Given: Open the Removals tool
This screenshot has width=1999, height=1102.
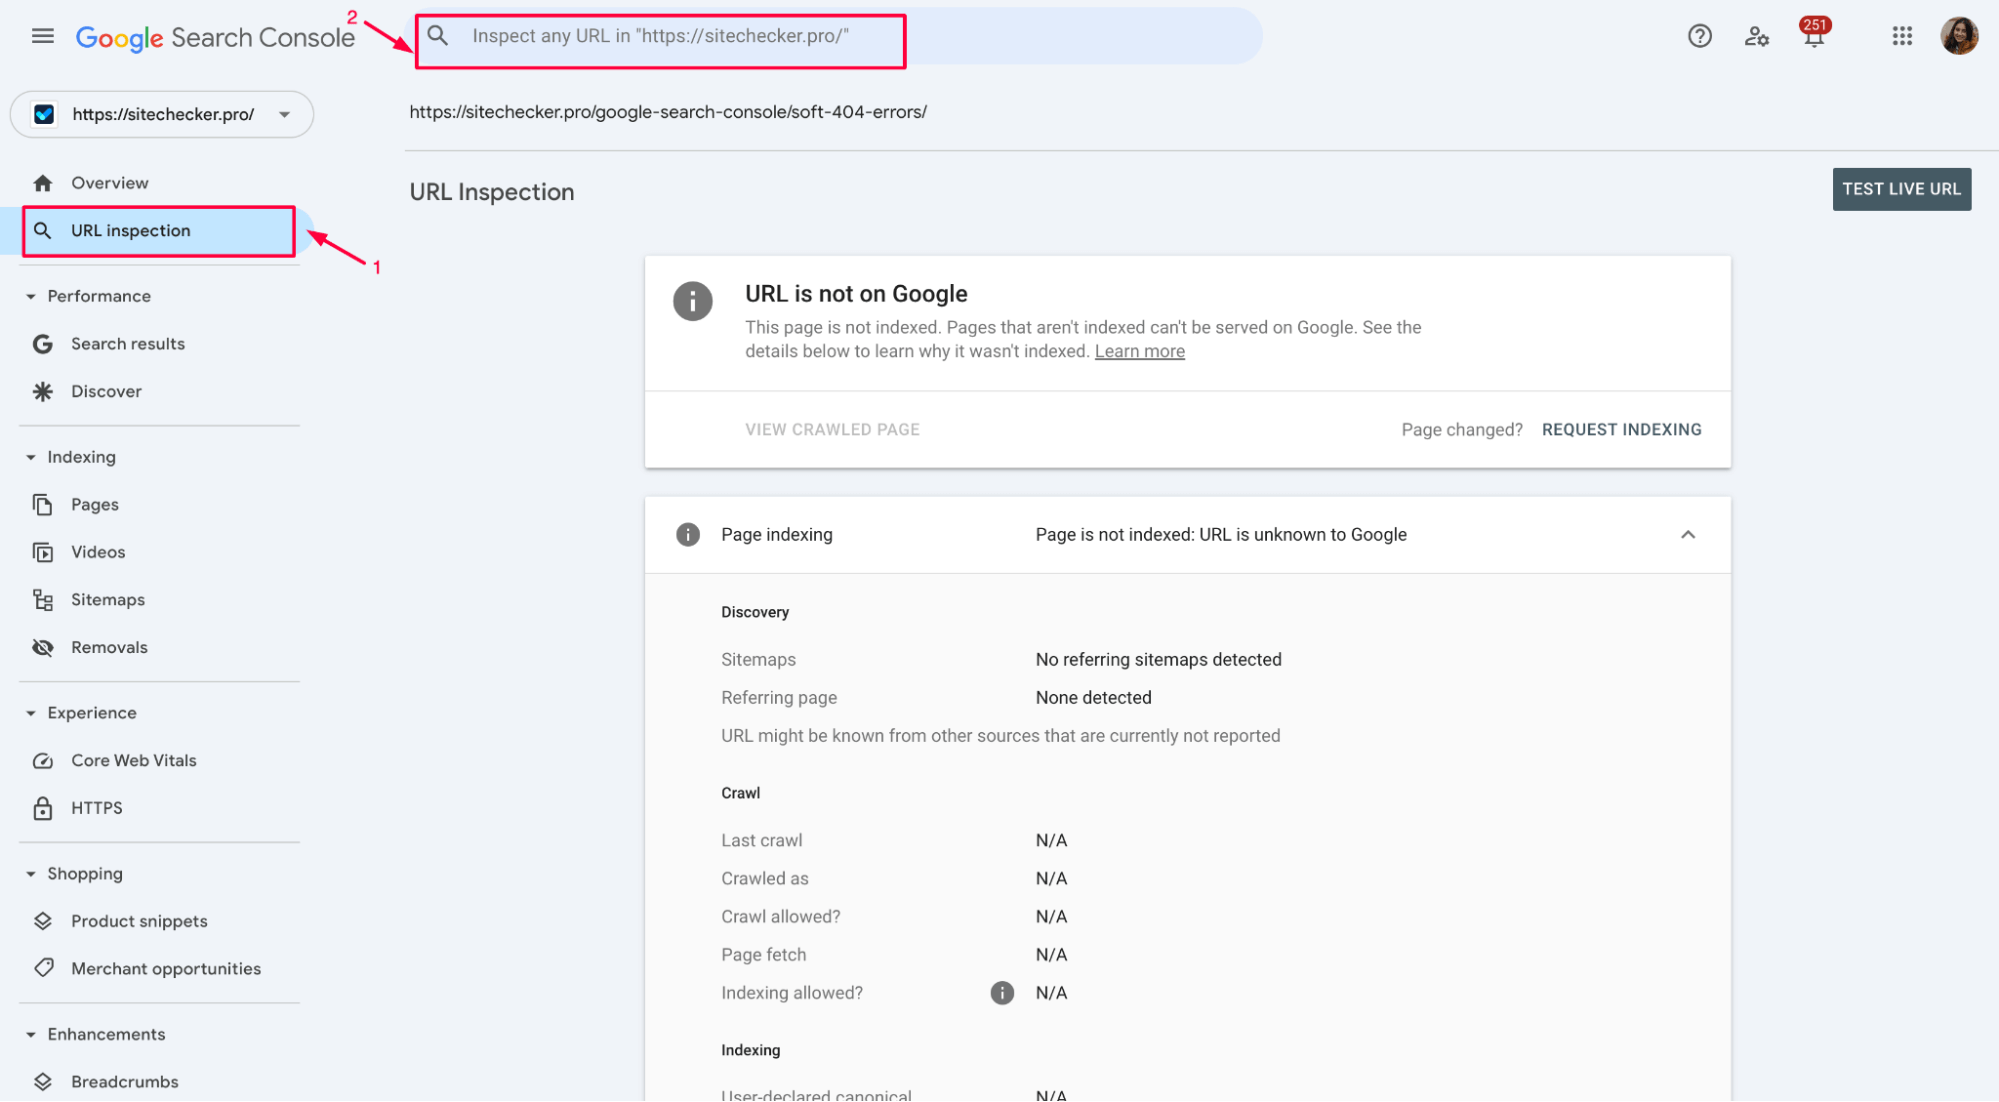Looking at the screenshot, I should coord(109,647).
